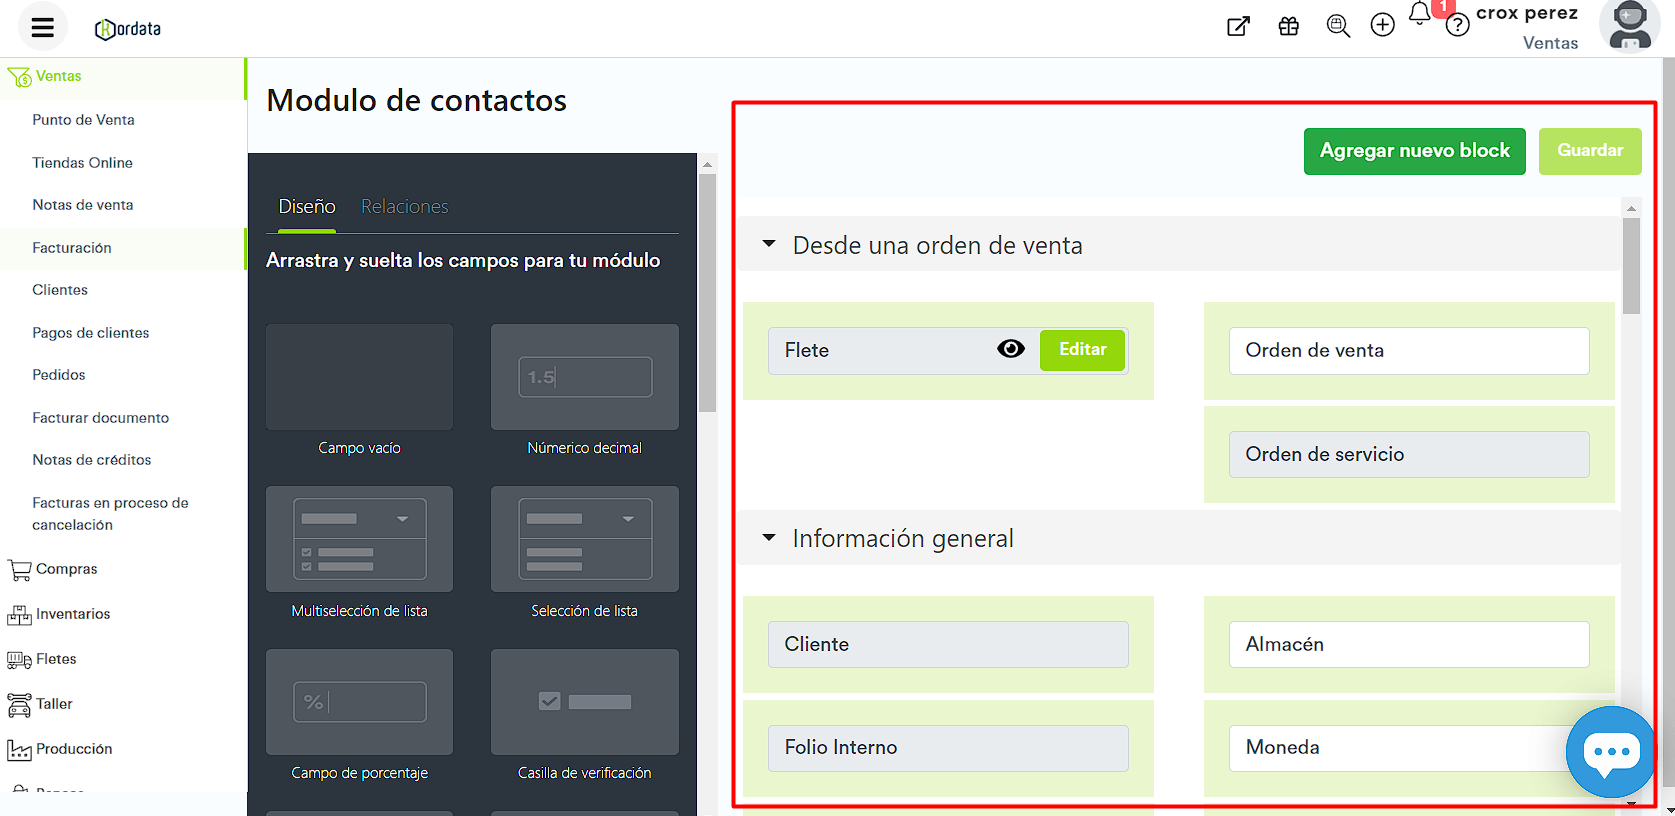Open Facturación in the sidebar

[x=72, y=247]
